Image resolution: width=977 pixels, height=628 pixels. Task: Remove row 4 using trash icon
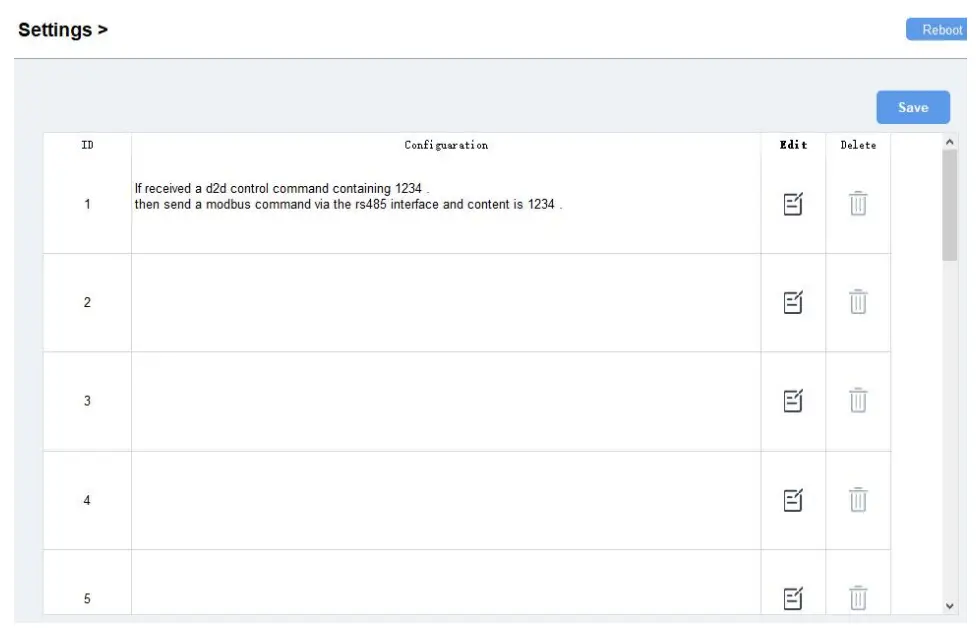[x=858, y=500]
